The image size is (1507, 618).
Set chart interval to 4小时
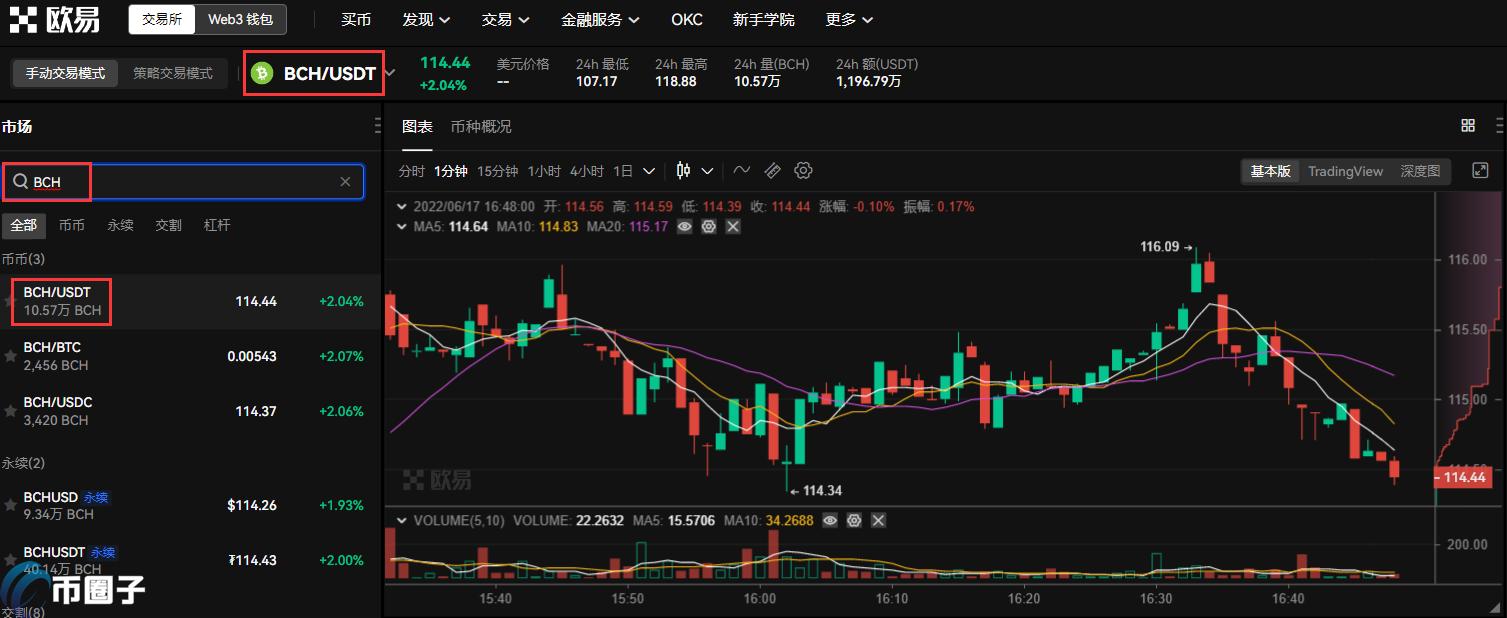587,171
